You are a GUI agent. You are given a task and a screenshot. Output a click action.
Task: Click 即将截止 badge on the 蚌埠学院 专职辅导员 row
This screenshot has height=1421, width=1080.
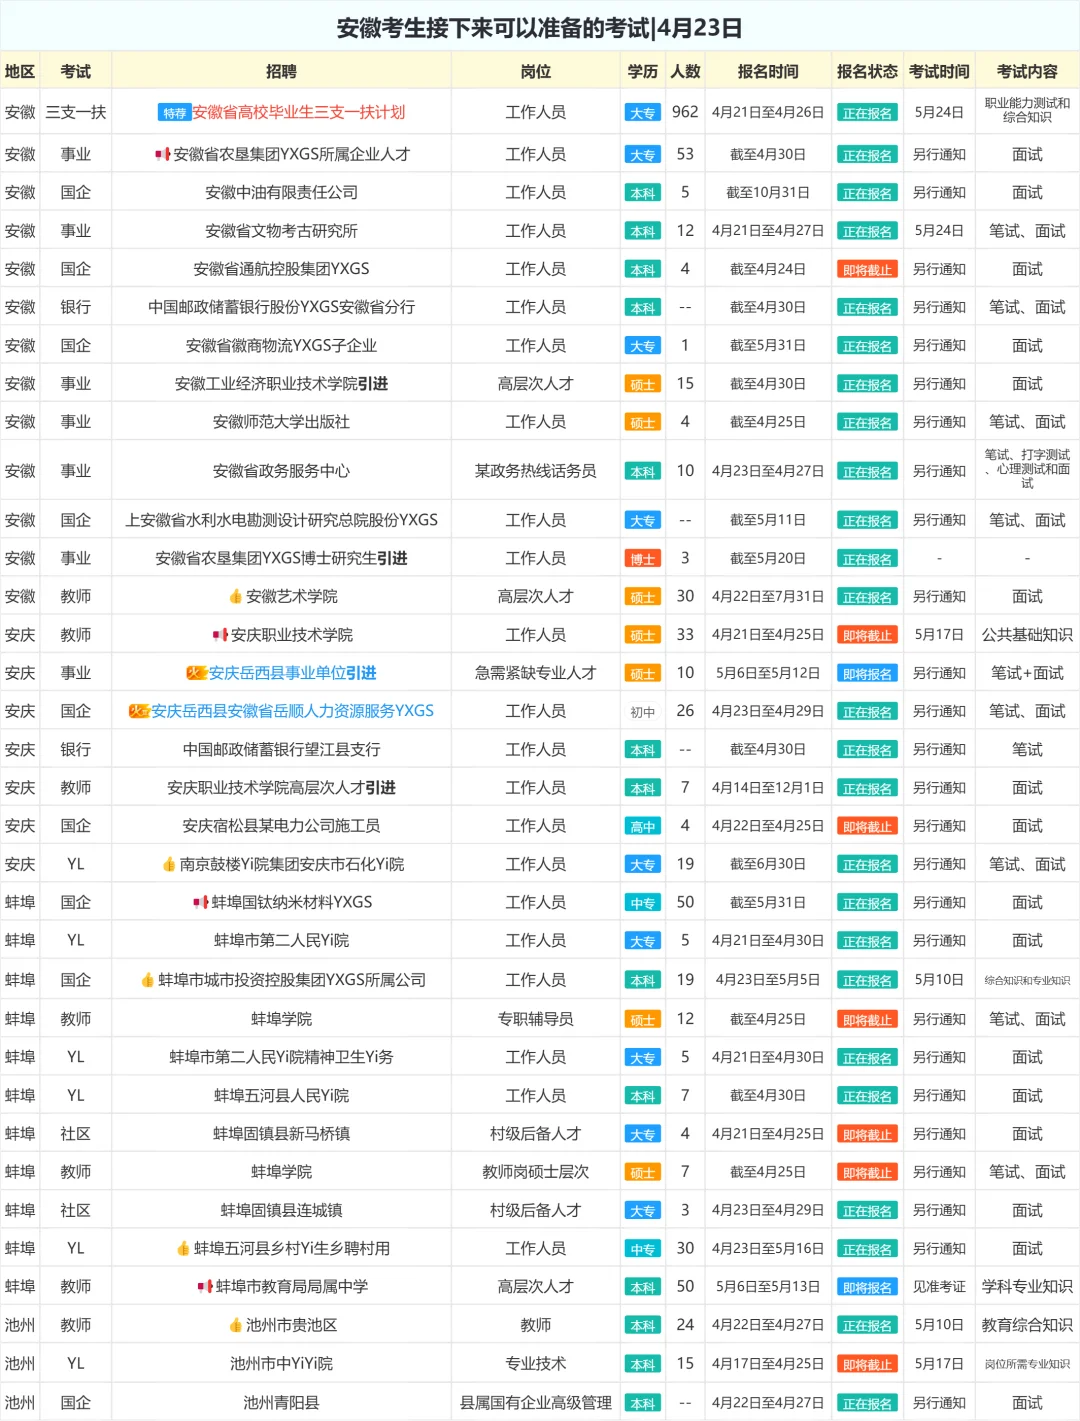[x=866, y=1018]
